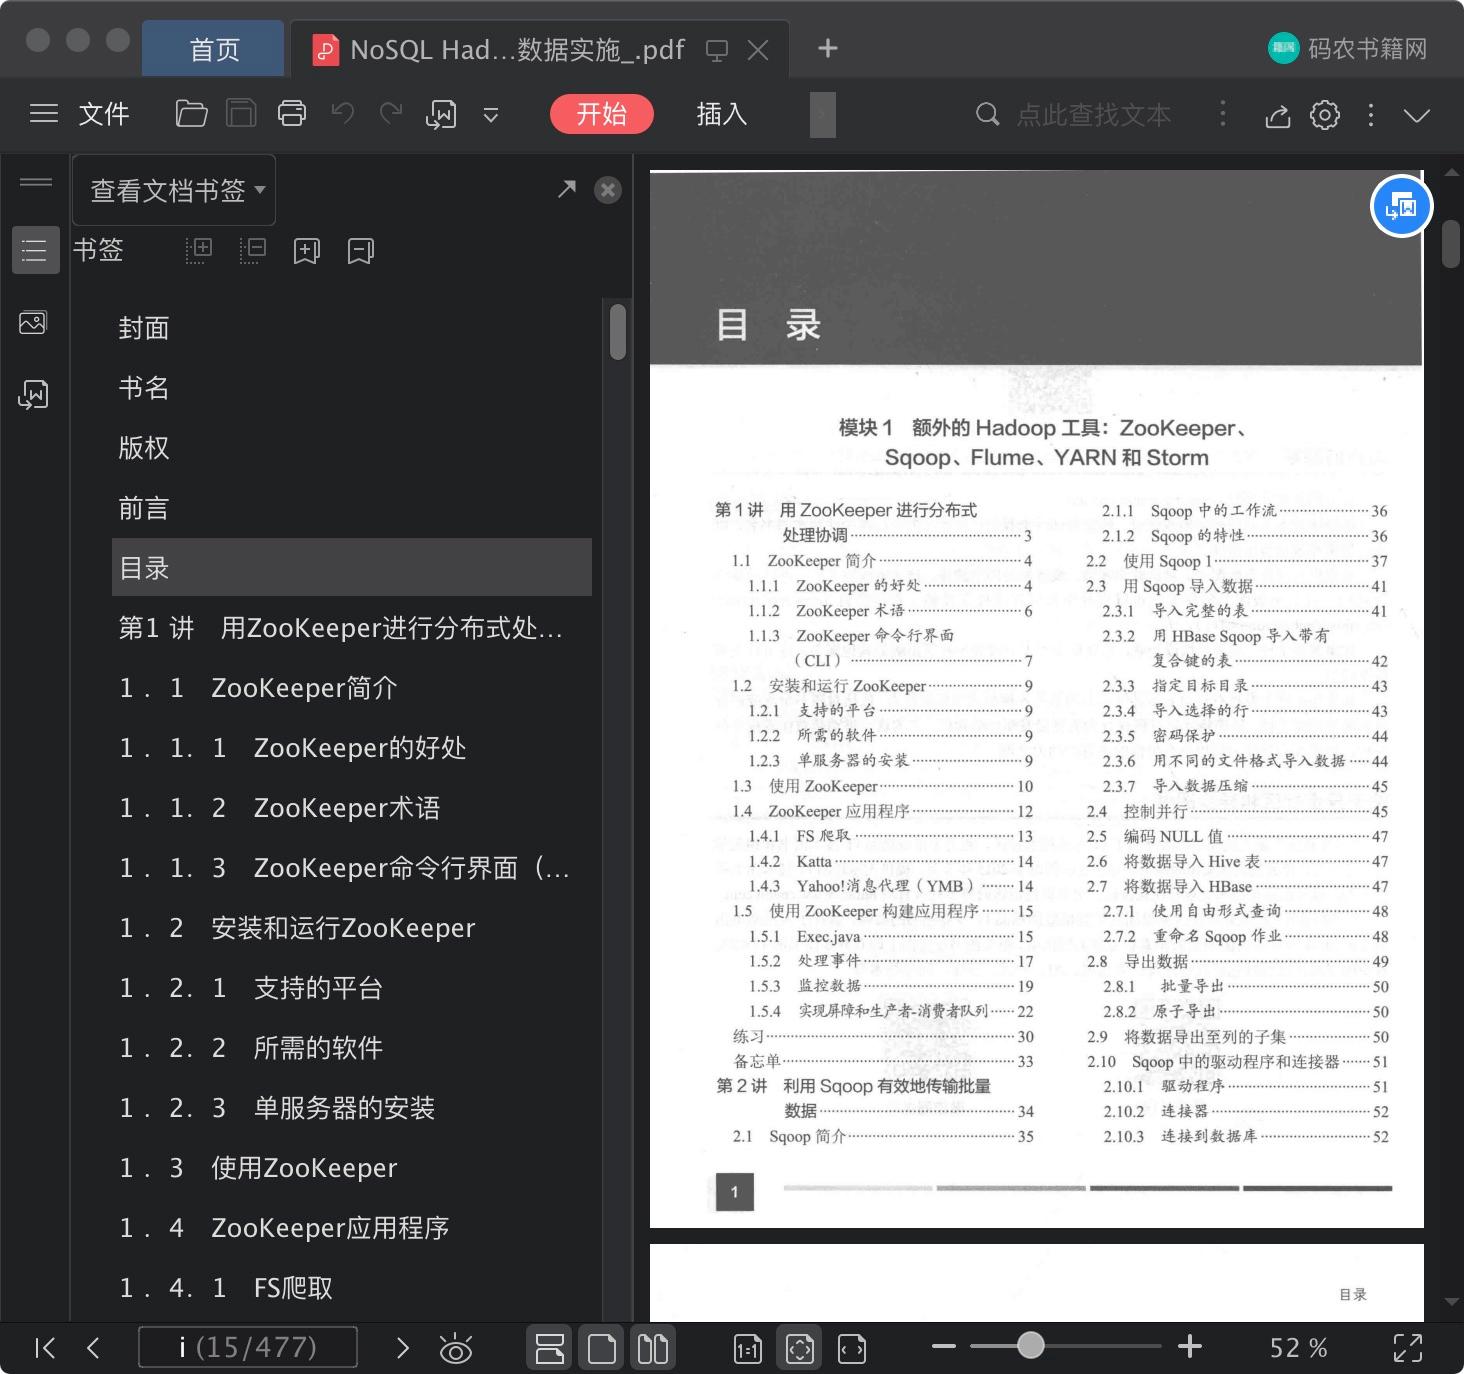Go to first page button

click(x=45, y=1348)
